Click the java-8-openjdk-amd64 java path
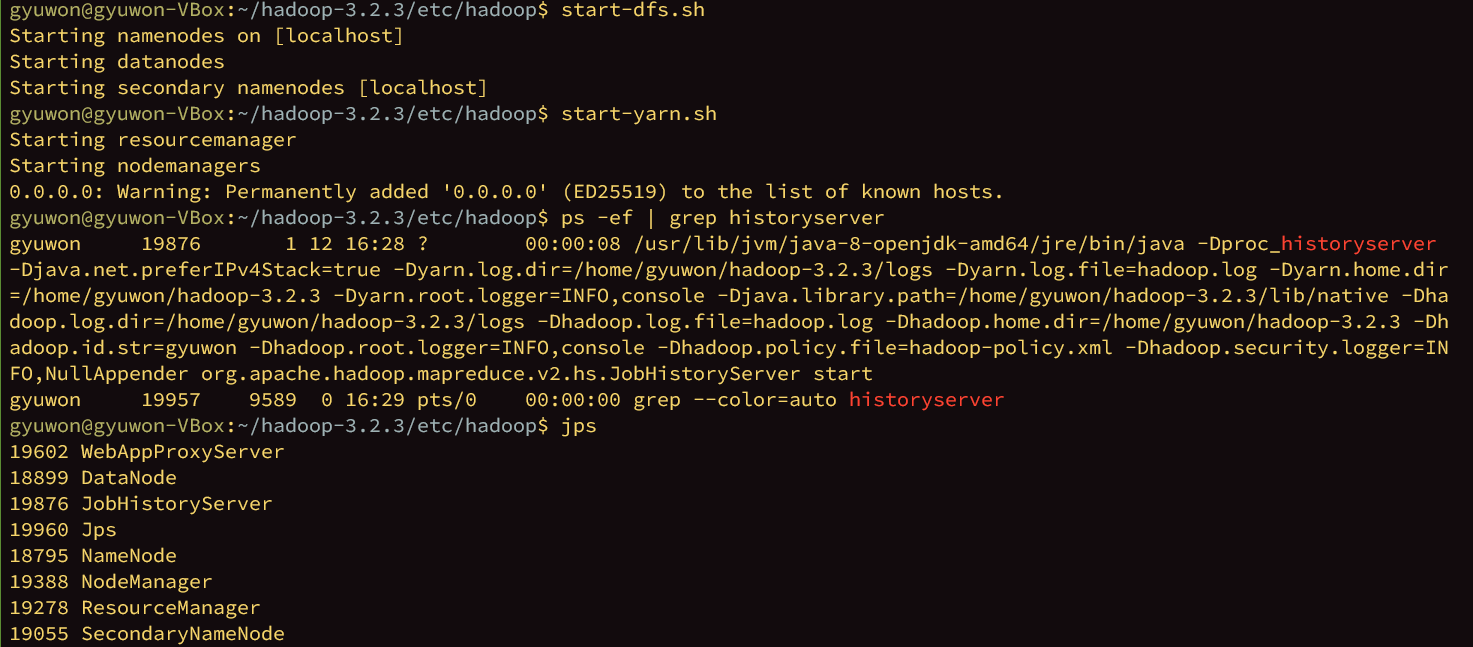This screenshot has width=1473, height=647. pos(909,244)
